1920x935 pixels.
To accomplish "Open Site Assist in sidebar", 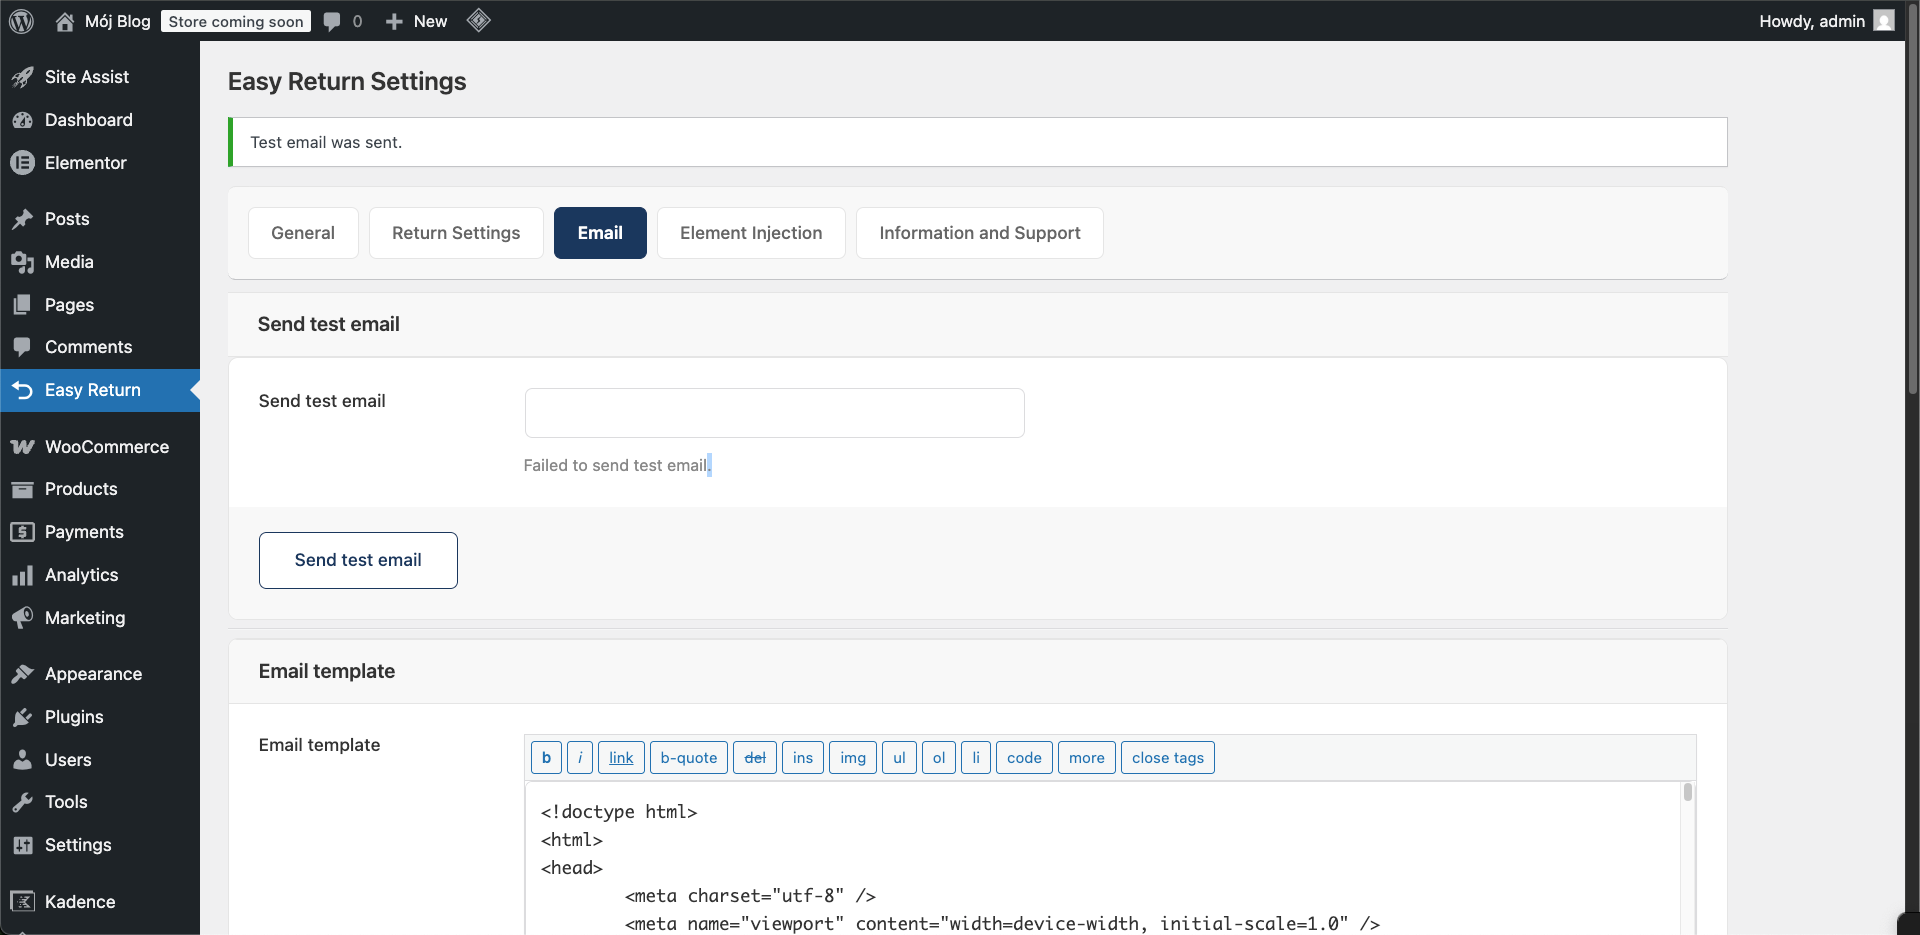I will 87,77.
